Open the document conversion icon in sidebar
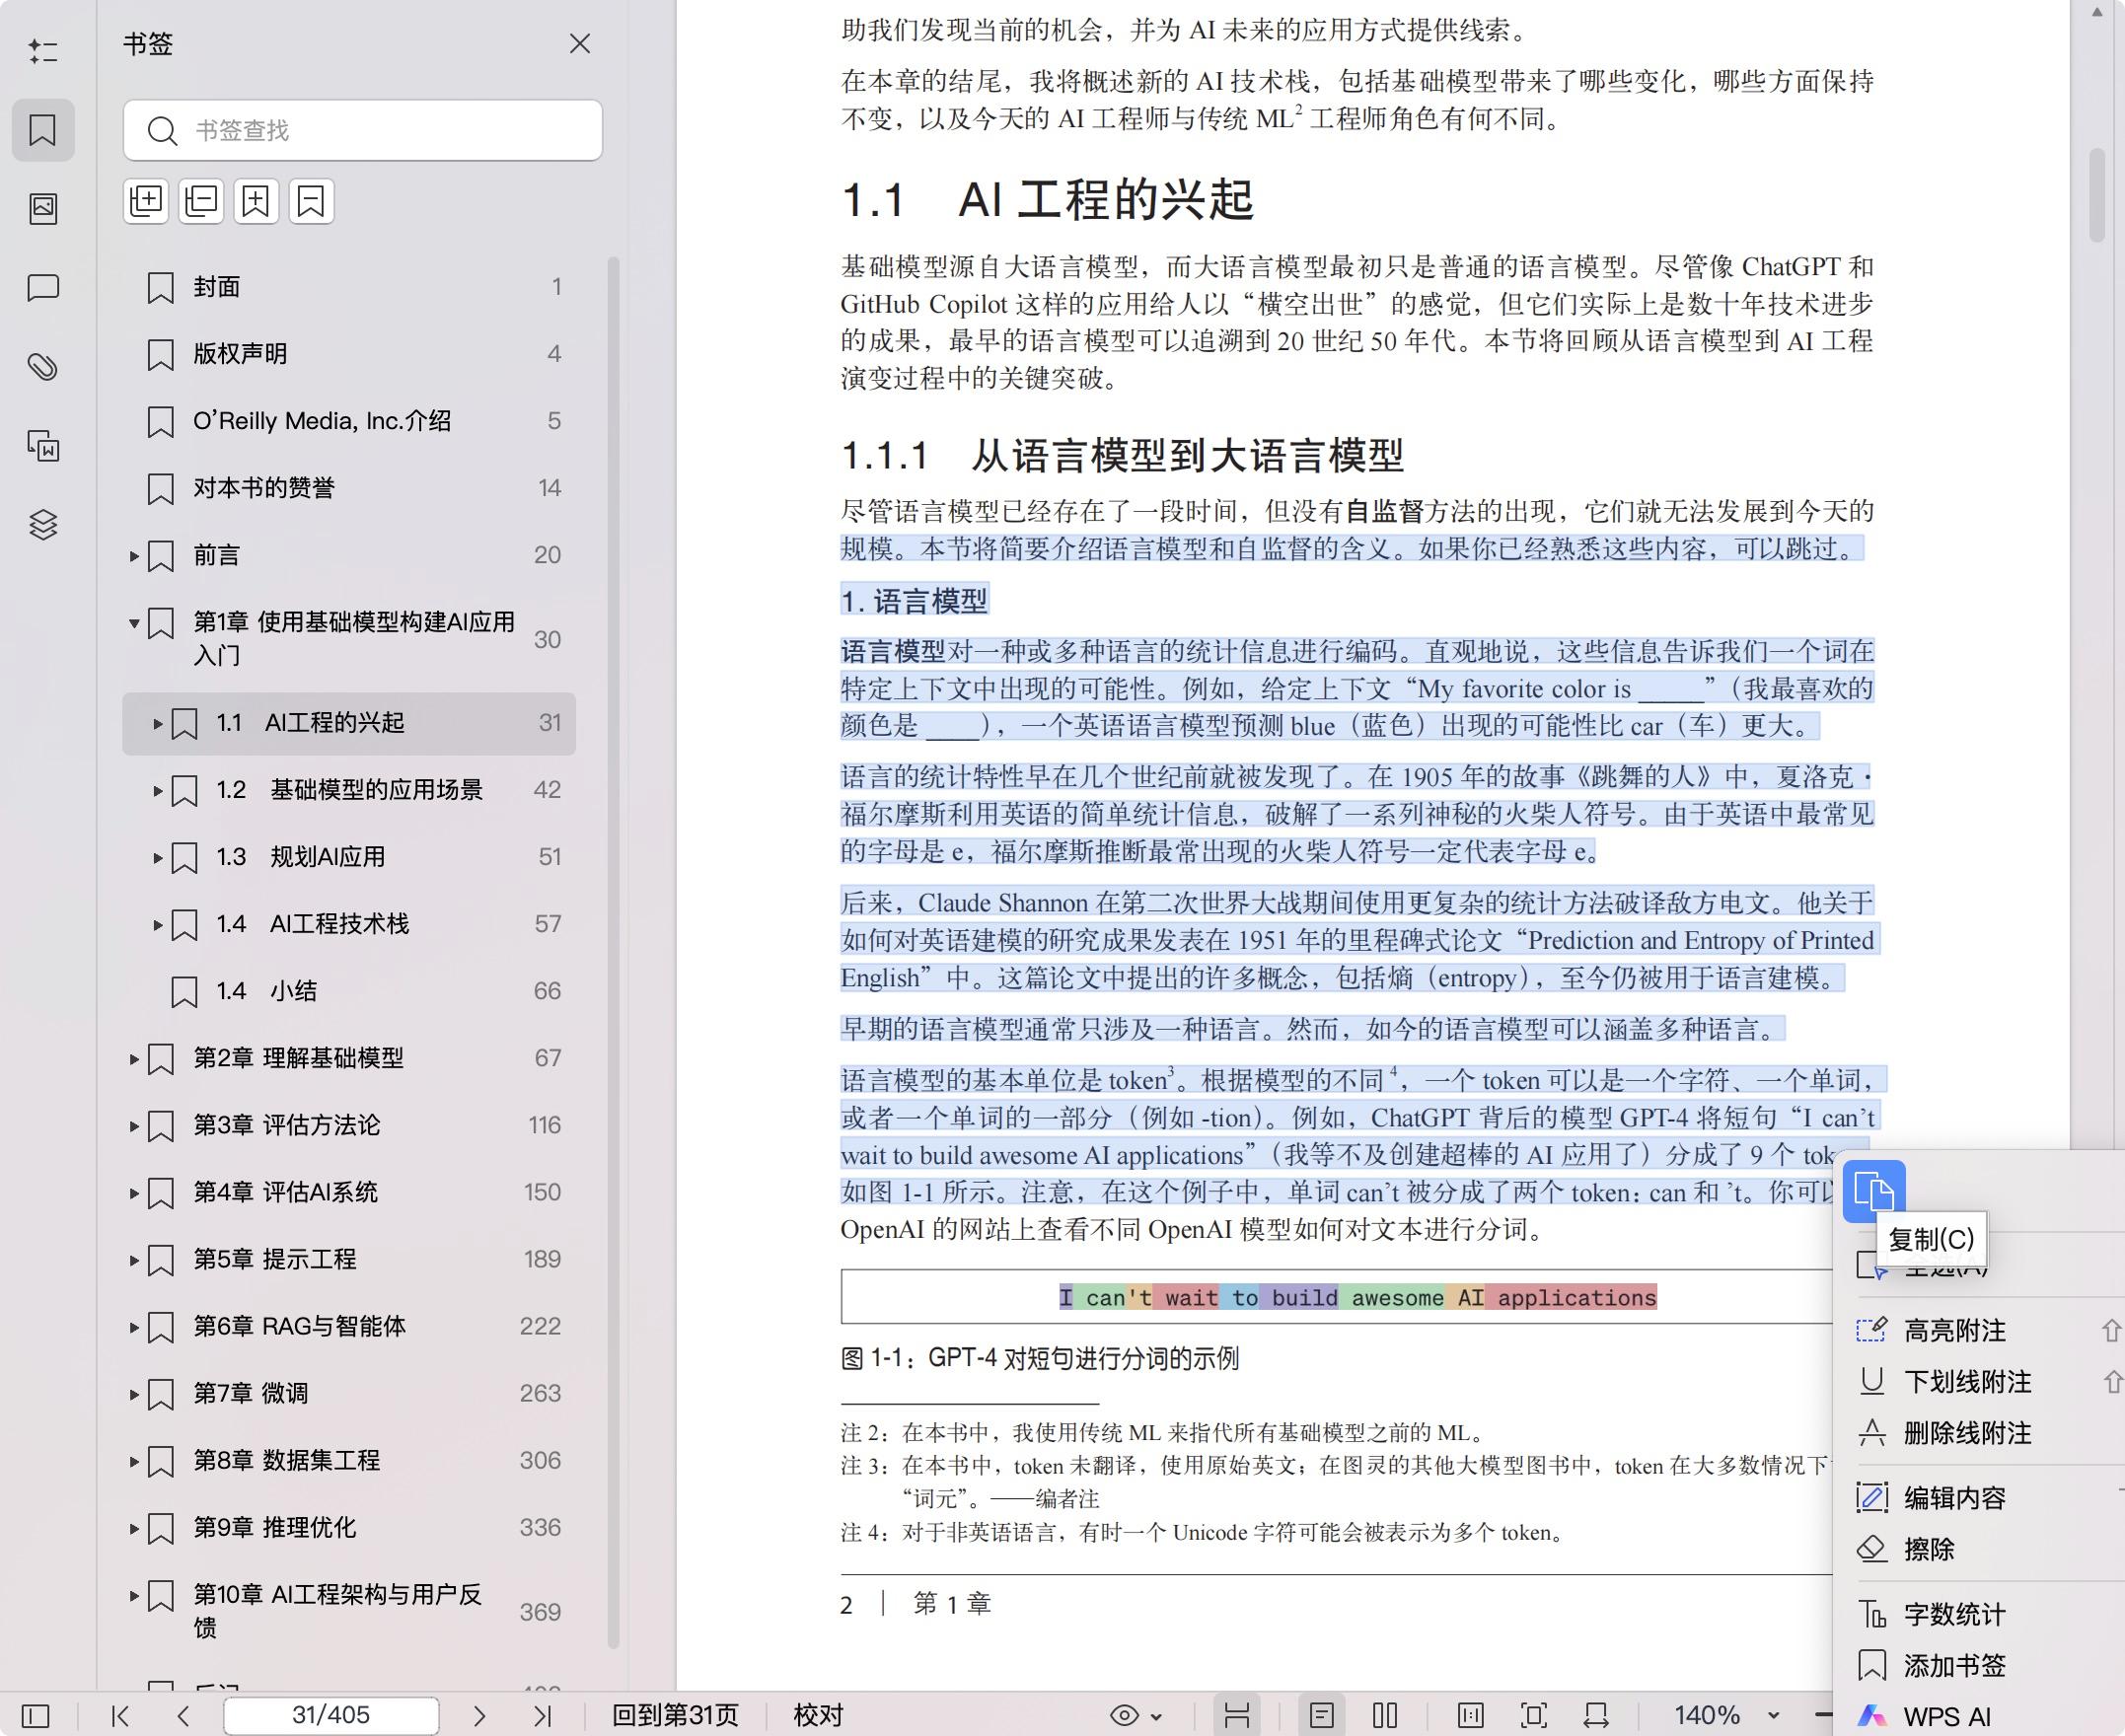 pos(43,446)
